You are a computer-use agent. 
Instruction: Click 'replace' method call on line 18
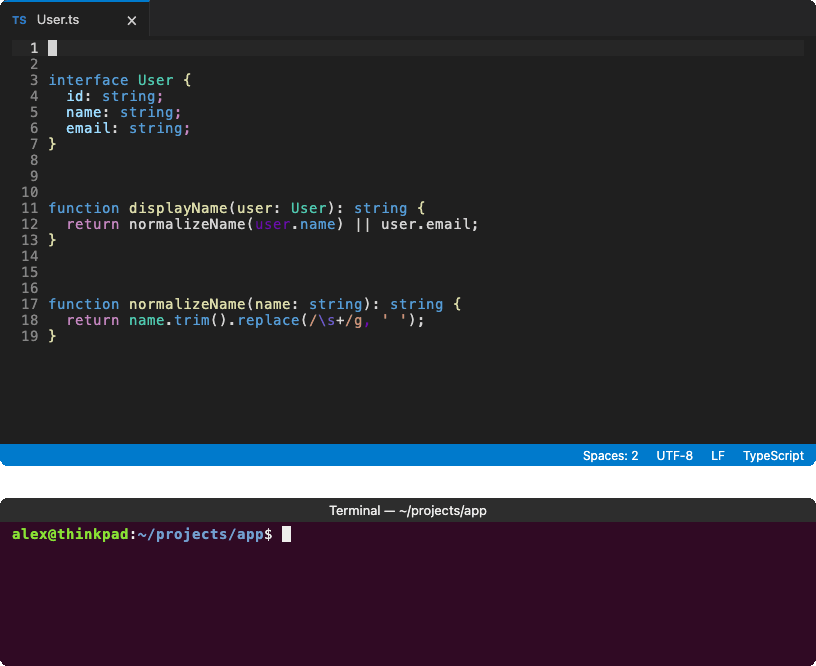pyautogui.click(x=269, y=321)
